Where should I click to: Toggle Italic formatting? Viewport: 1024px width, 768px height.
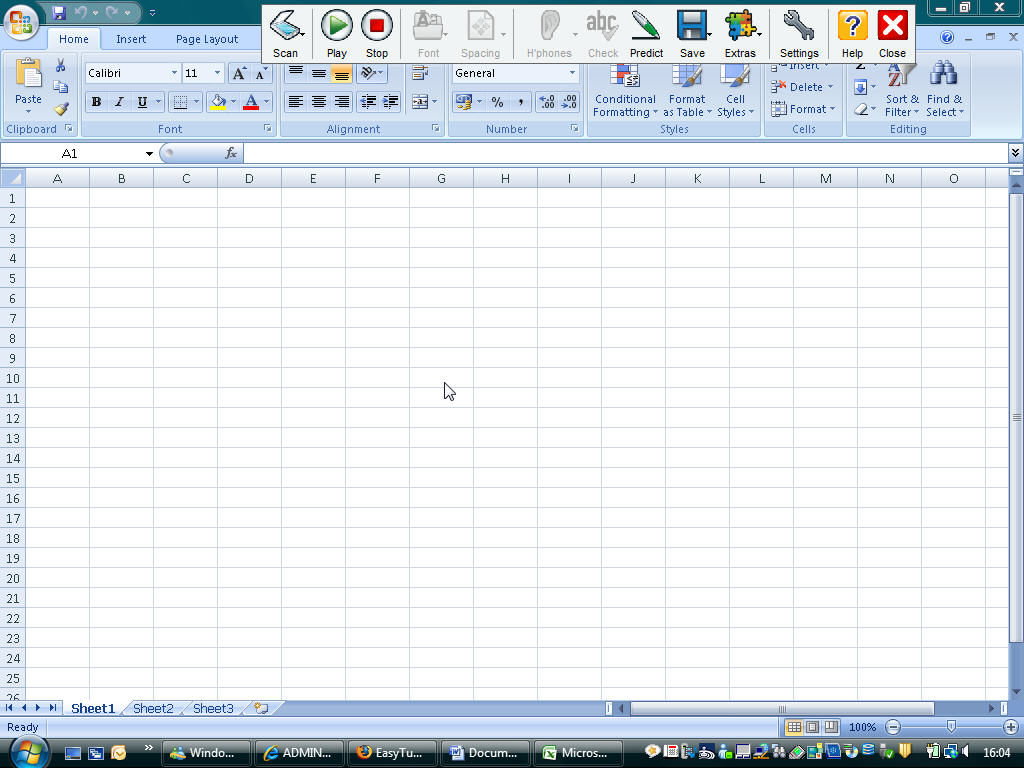(119, 102)
